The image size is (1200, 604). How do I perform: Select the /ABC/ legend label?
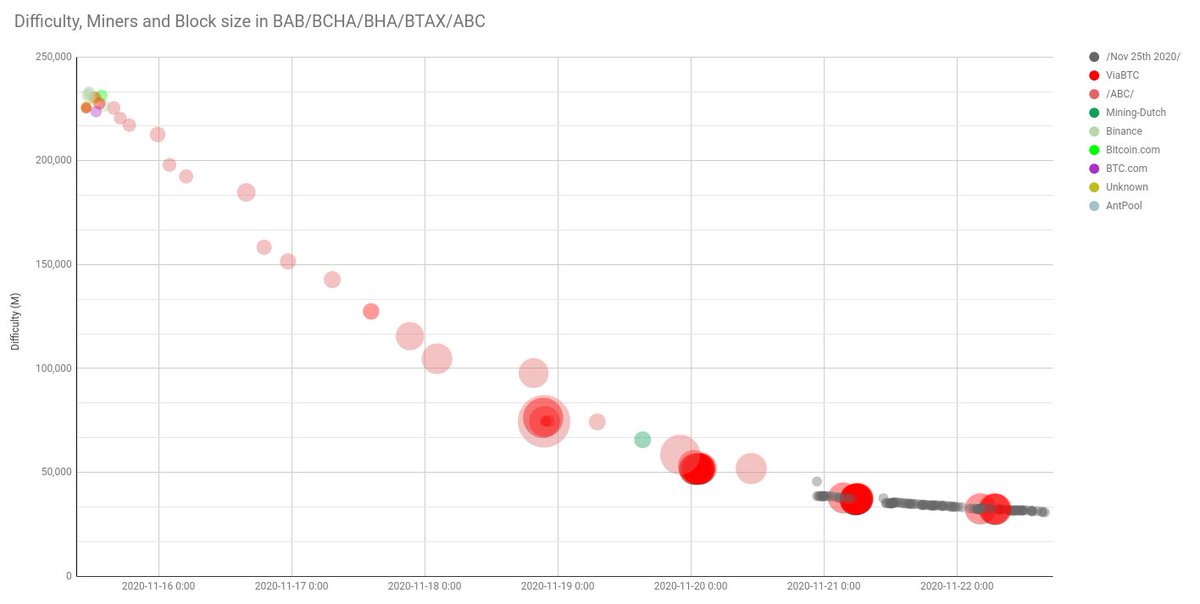click(1120, 94)
